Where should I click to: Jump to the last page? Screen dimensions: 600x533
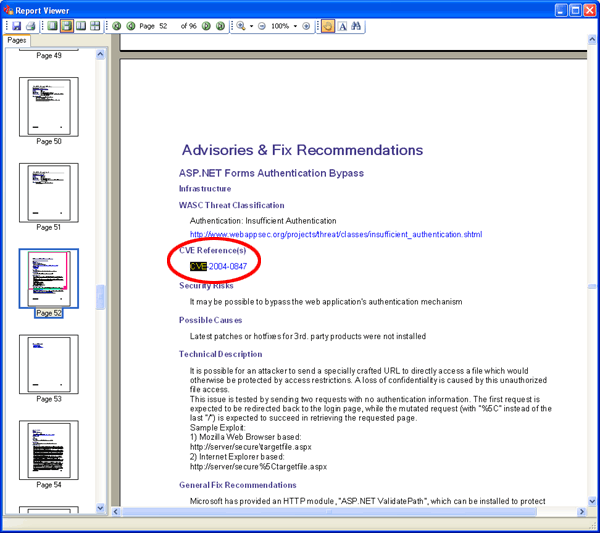pyautogui.click(x=219, y=26)
